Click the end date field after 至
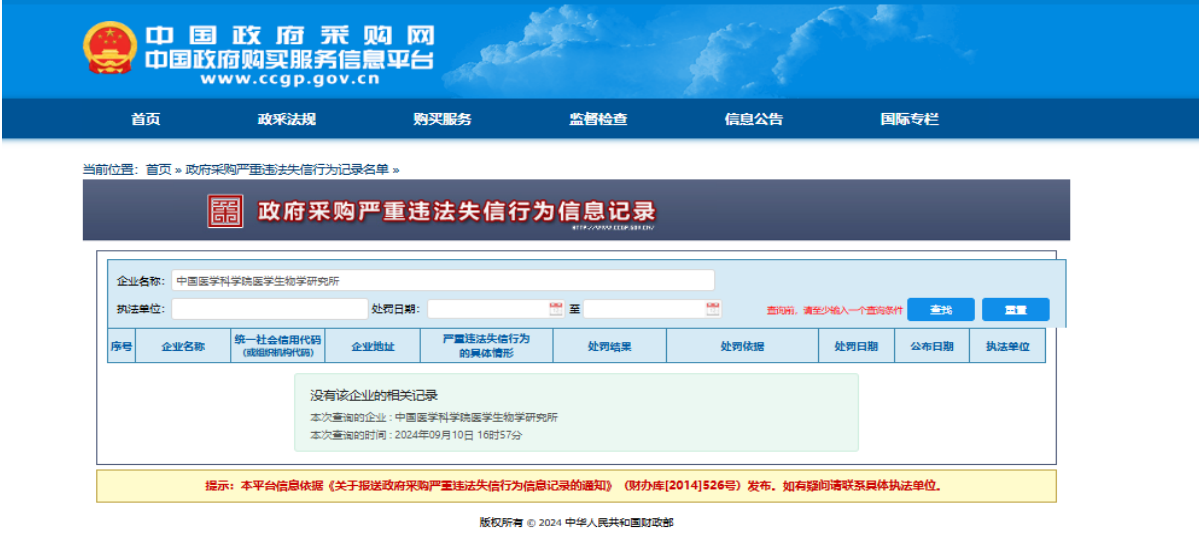Screen dimensions: 1199x549 click(x=652, y=309)
